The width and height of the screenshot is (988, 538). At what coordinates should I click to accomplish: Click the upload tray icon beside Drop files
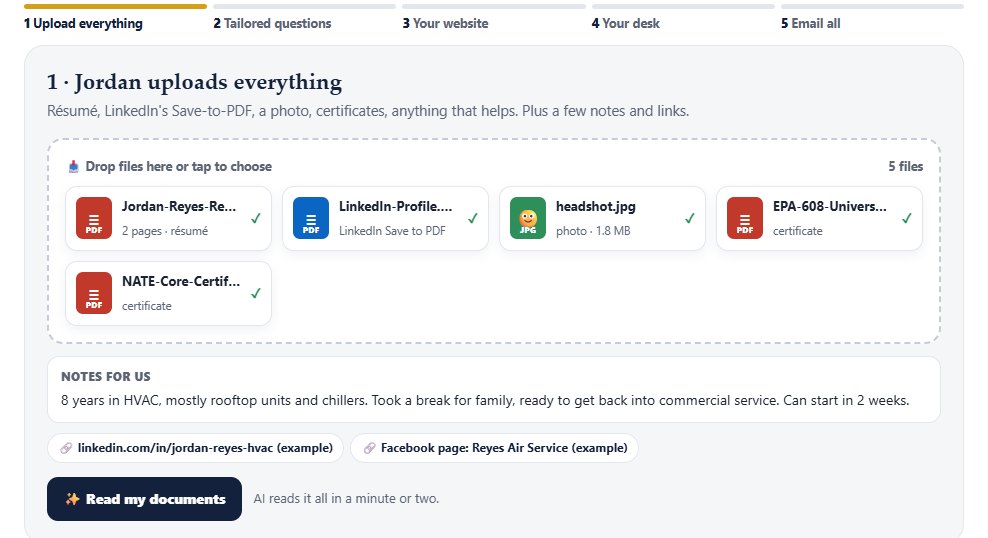pyautogui.click(x=74, y=166)
